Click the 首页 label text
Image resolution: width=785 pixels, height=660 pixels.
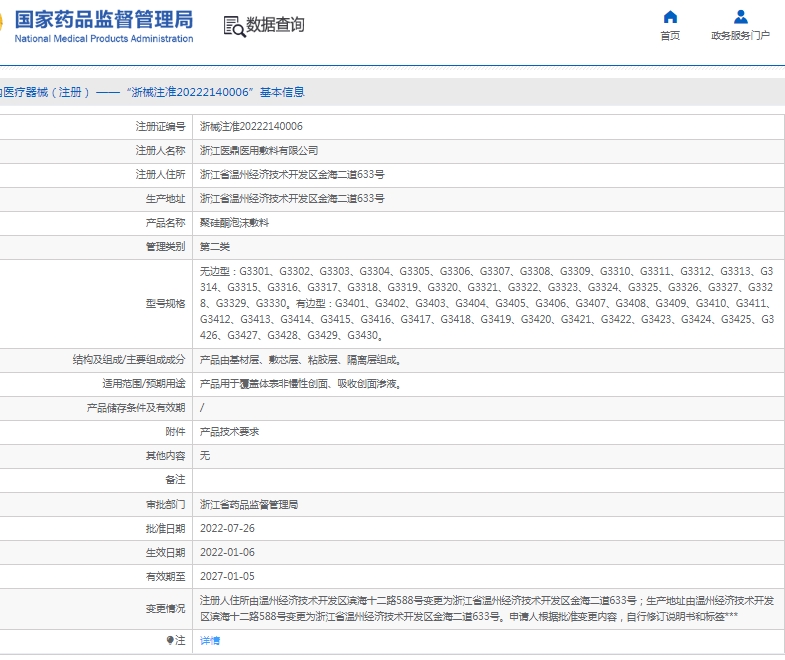(670, 36)
